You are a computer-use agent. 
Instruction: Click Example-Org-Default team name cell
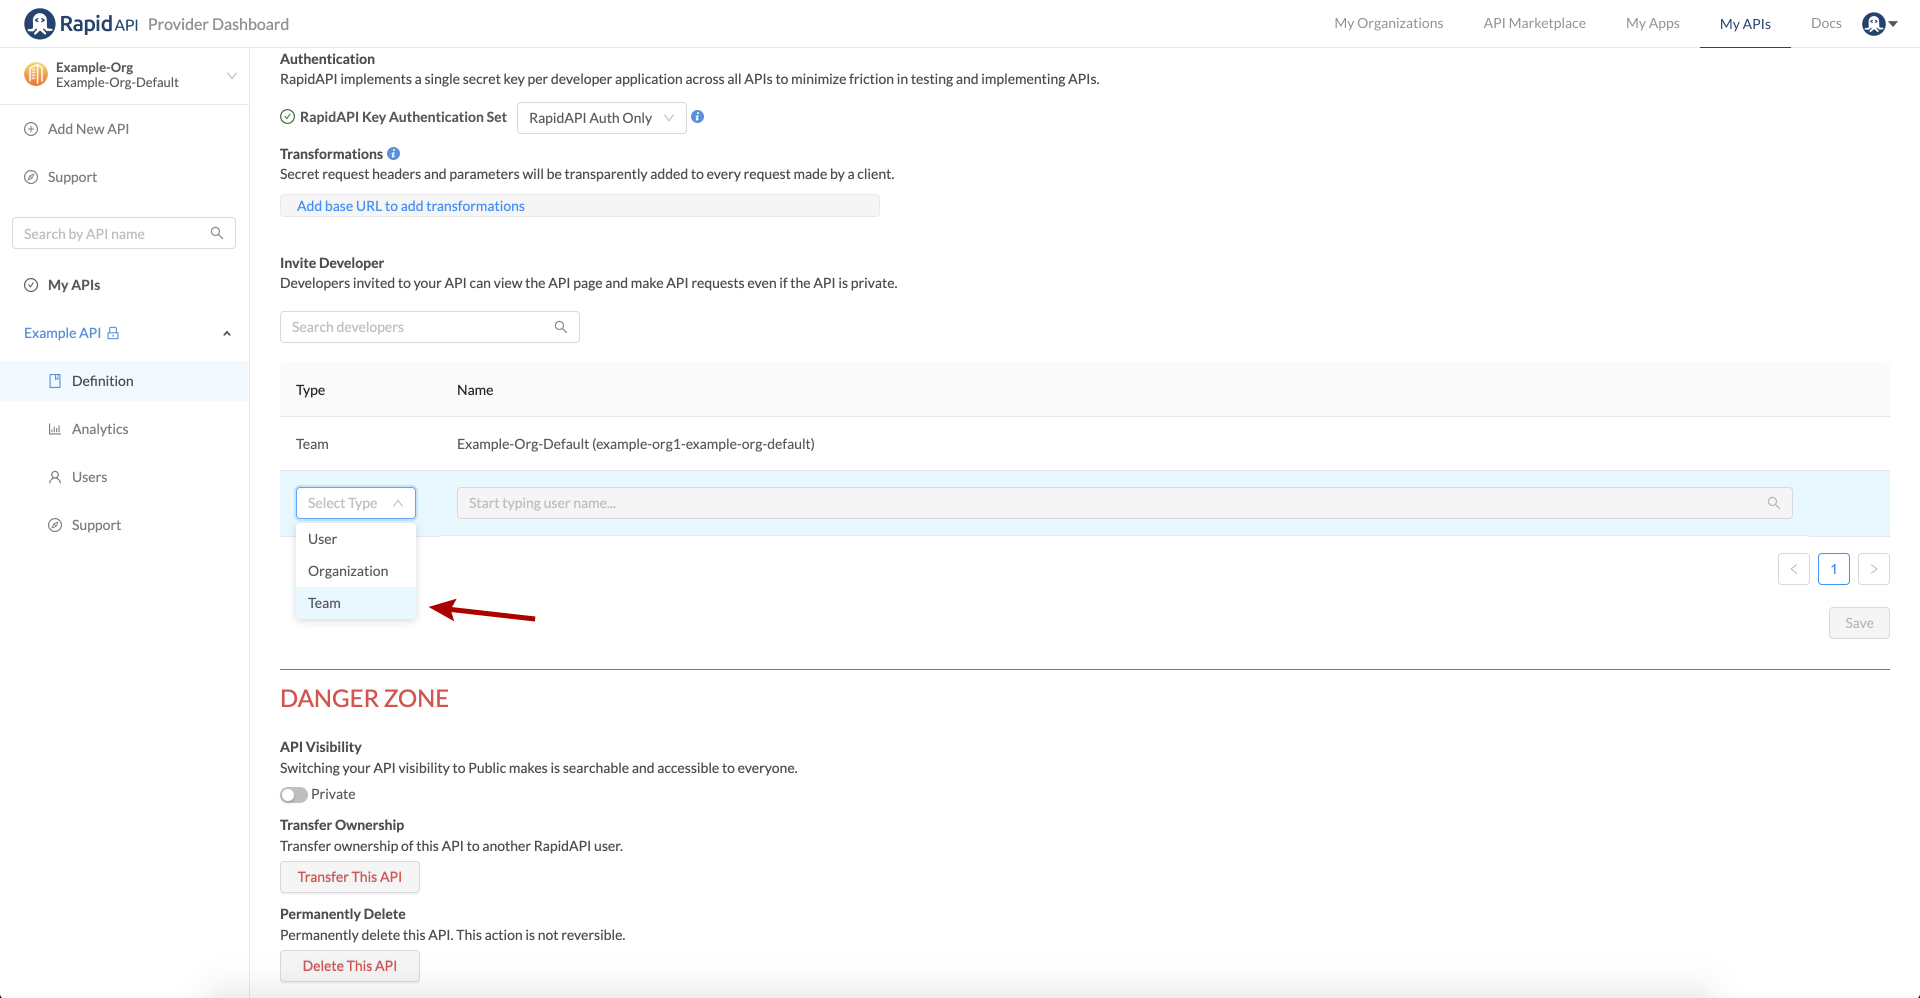click(x=636, y=444)
